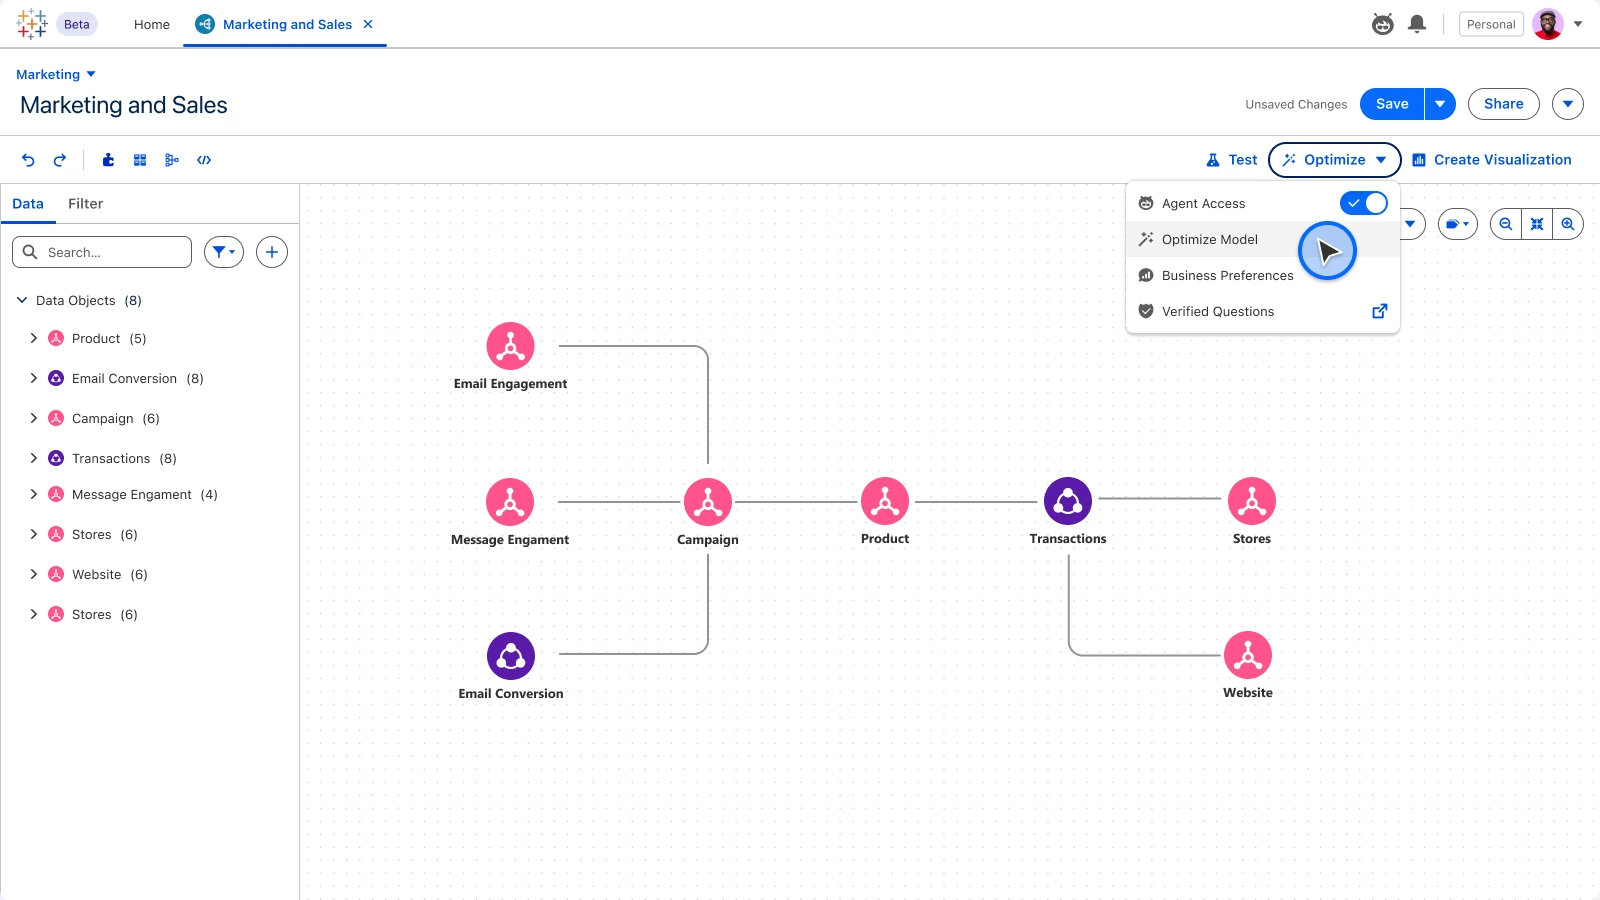Select the Email Conversion node in canvas
This screenshot has height=900, width=1600.
point(511,656)
